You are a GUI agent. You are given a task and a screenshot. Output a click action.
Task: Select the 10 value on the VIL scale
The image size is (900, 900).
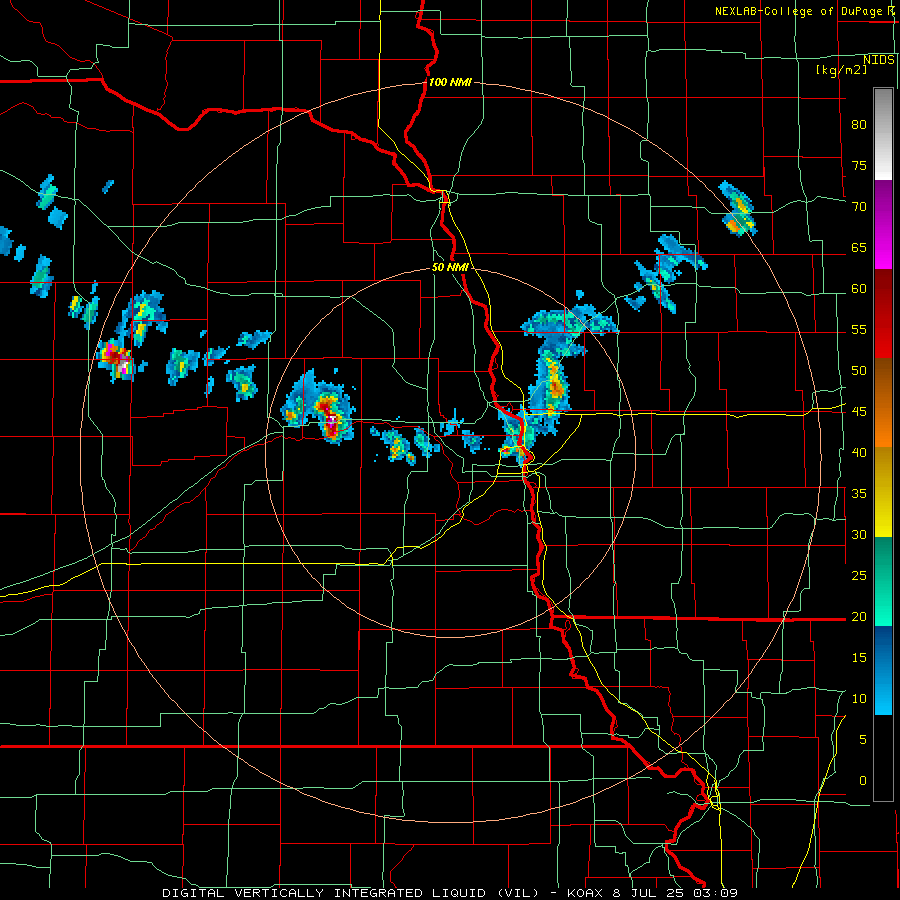[x=859, y=699]
